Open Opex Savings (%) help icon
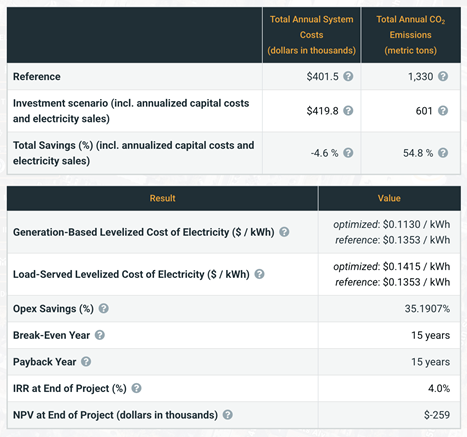The image size is (467, 437). click(104, 309)
